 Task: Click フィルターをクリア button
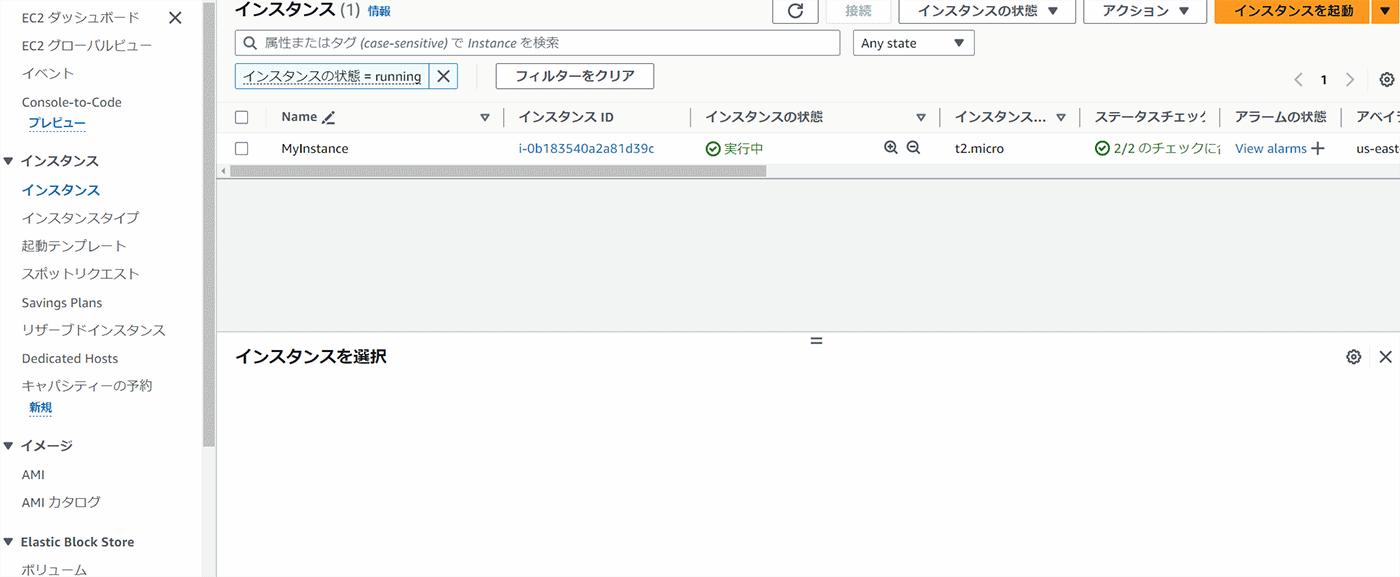click(x=574, y=76)
